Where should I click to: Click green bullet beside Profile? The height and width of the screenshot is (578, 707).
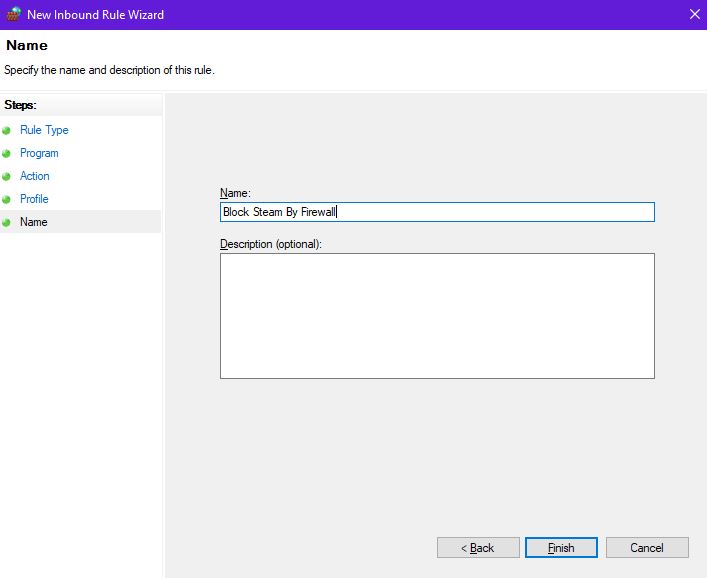tap(6, 200)
